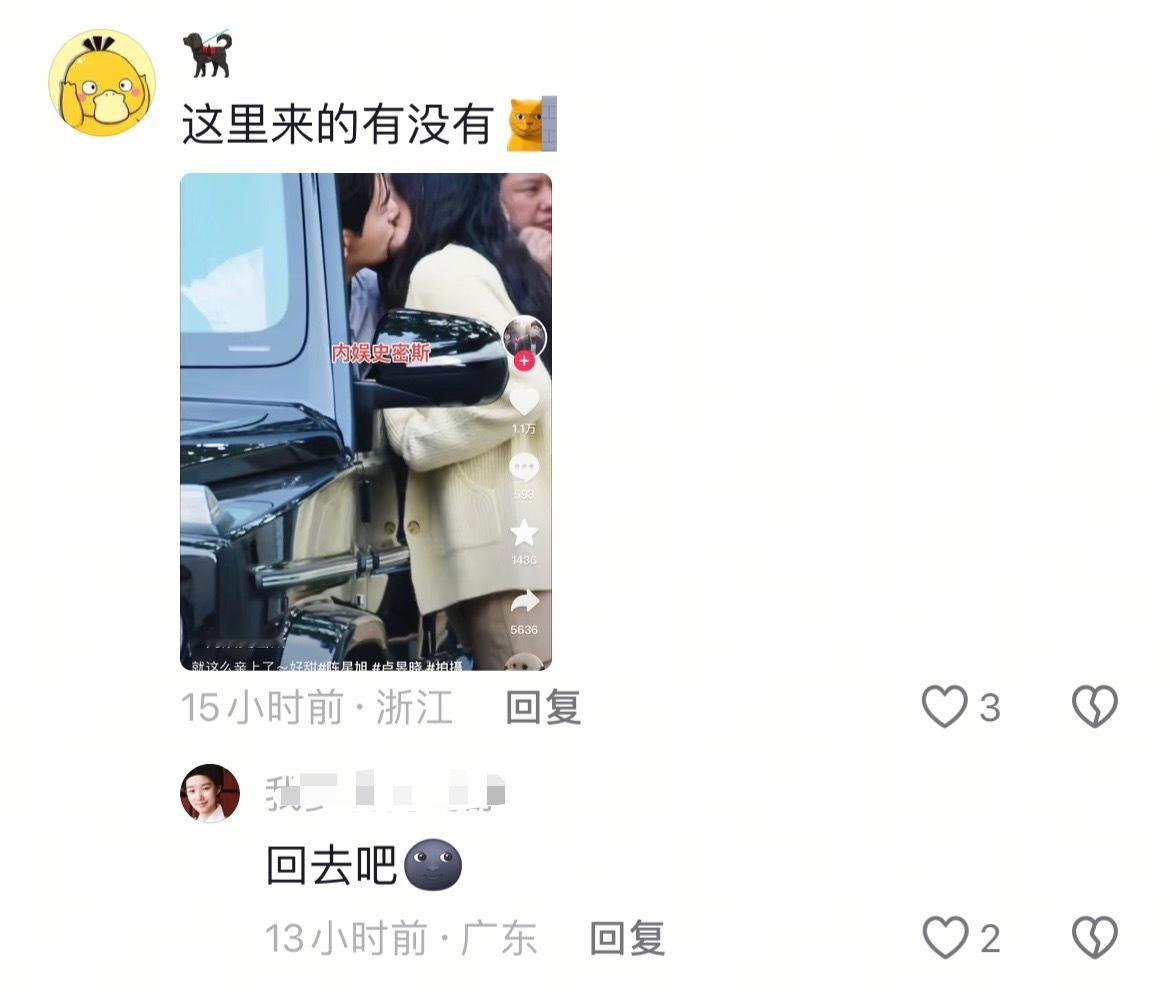
Task: Open the attached video screenshot image
Action: pyautogui.click(x=366, y=422)
